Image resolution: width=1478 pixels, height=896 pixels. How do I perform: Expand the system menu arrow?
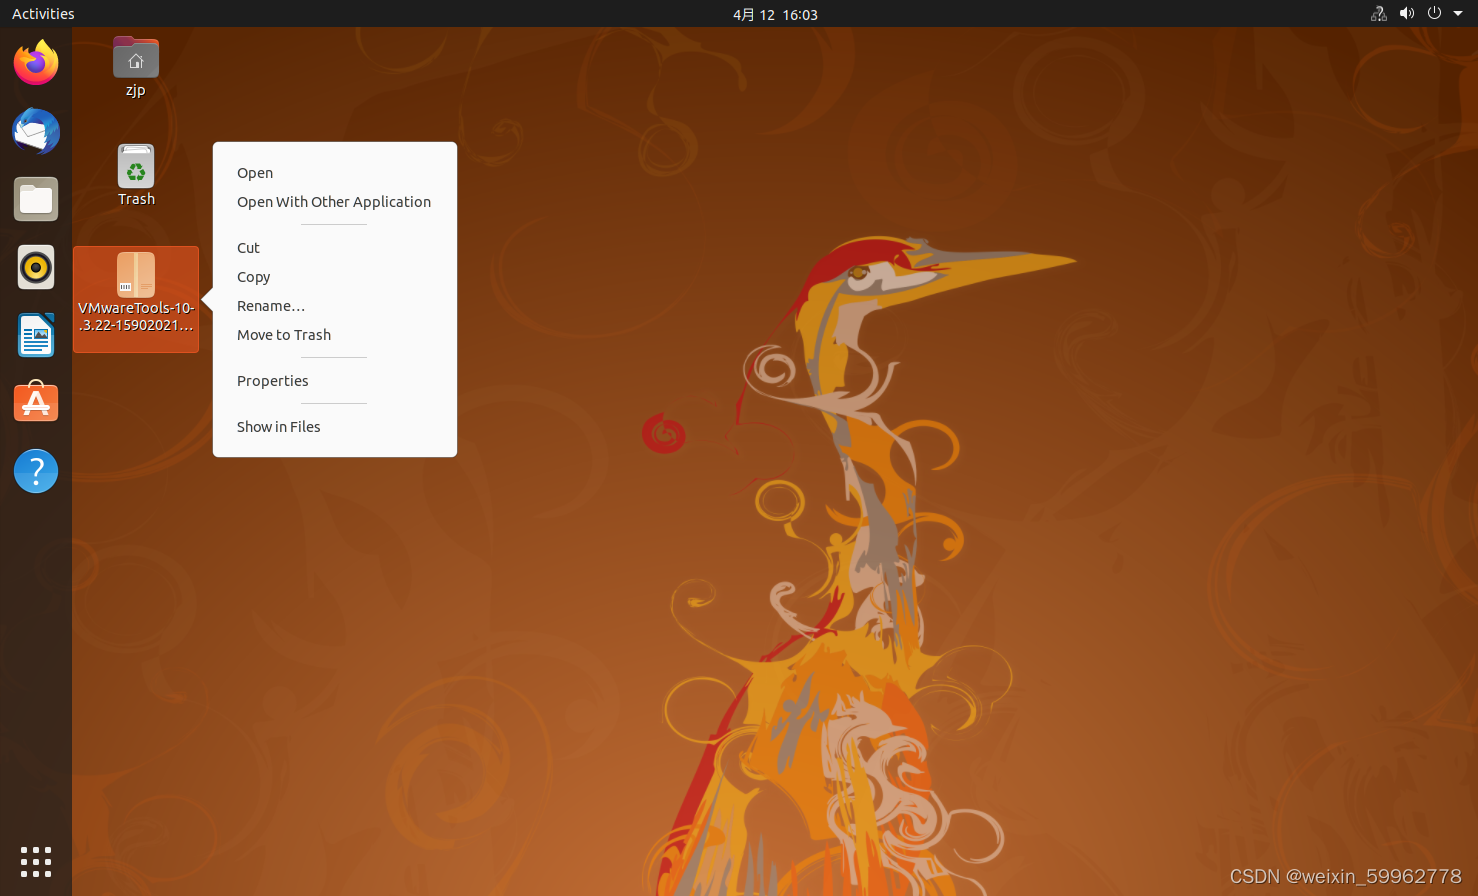(1458, 14)
